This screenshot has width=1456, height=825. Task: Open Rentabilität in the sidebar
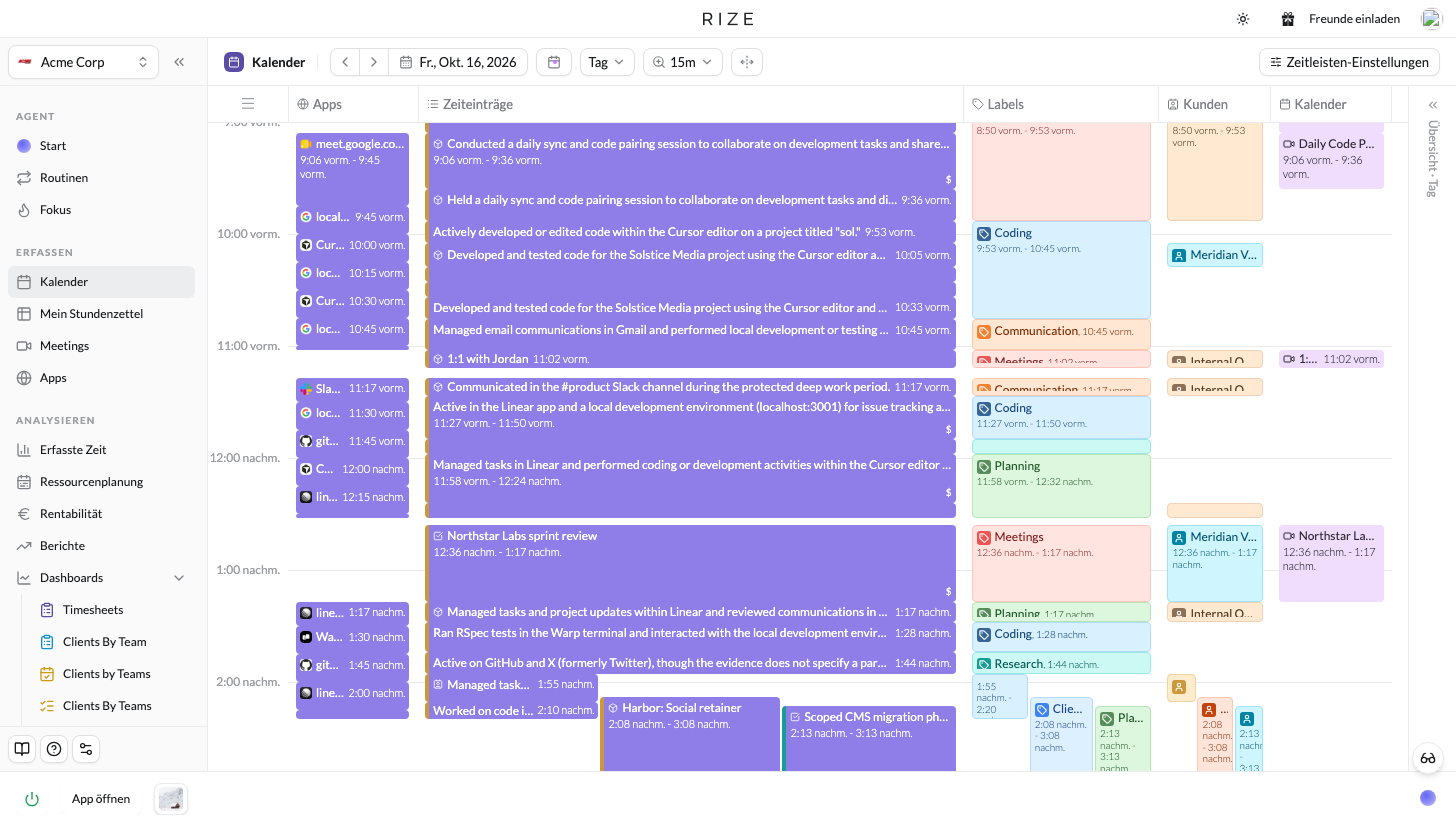101,514
